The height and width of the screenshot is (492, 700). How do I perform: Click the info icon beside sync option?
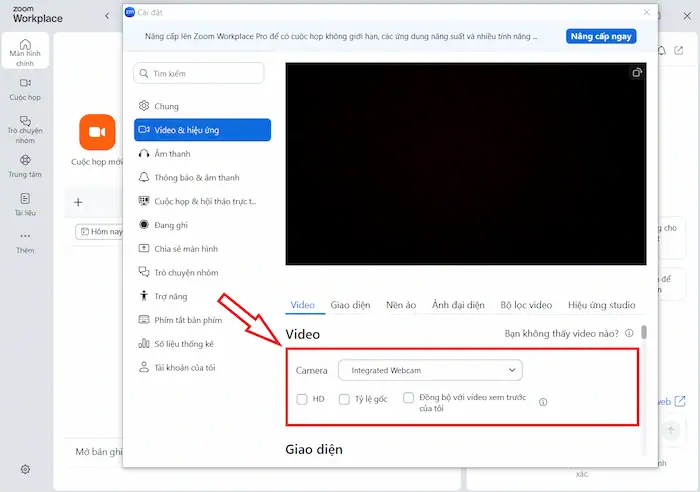(543, 403)
